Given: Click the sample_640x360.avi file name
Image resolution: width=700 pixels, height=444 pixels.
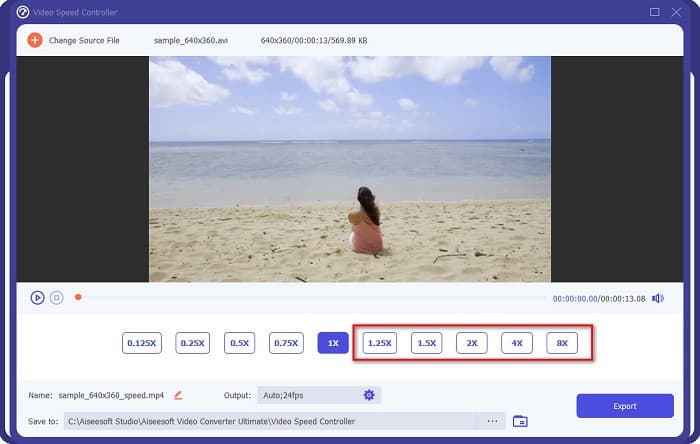Looking at the screenshot, I should [191, 40].
